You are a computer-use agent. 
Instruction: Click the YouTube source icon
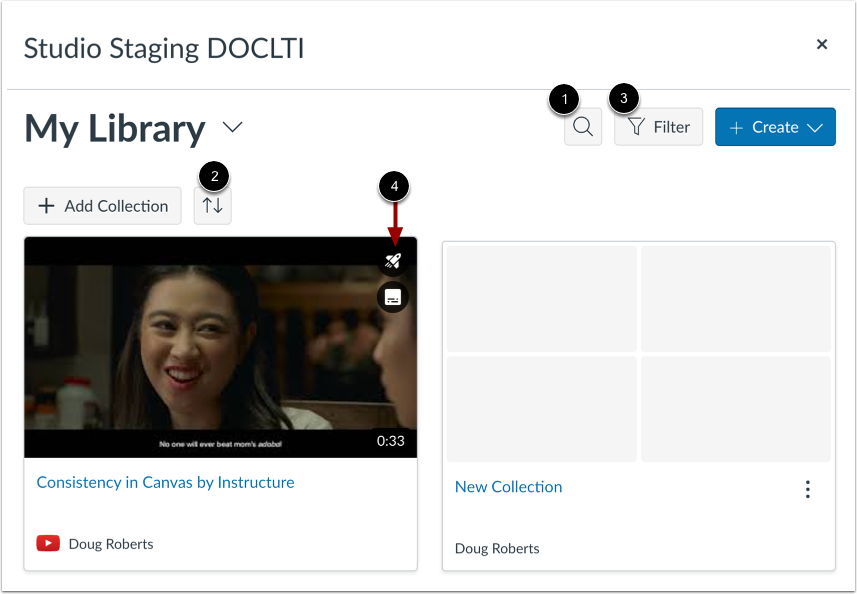(48, 543)
